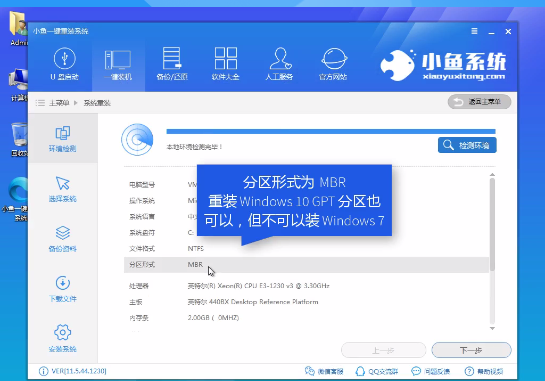
Task: Click the radar scan status icon
Action: point(137,139)
